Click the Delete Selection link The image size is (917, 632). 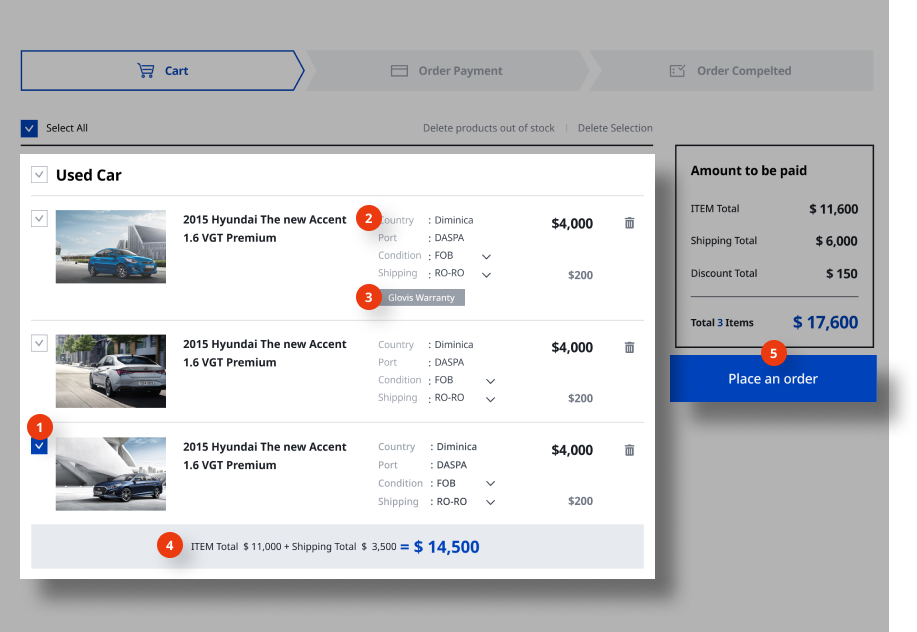pos(615,128)
